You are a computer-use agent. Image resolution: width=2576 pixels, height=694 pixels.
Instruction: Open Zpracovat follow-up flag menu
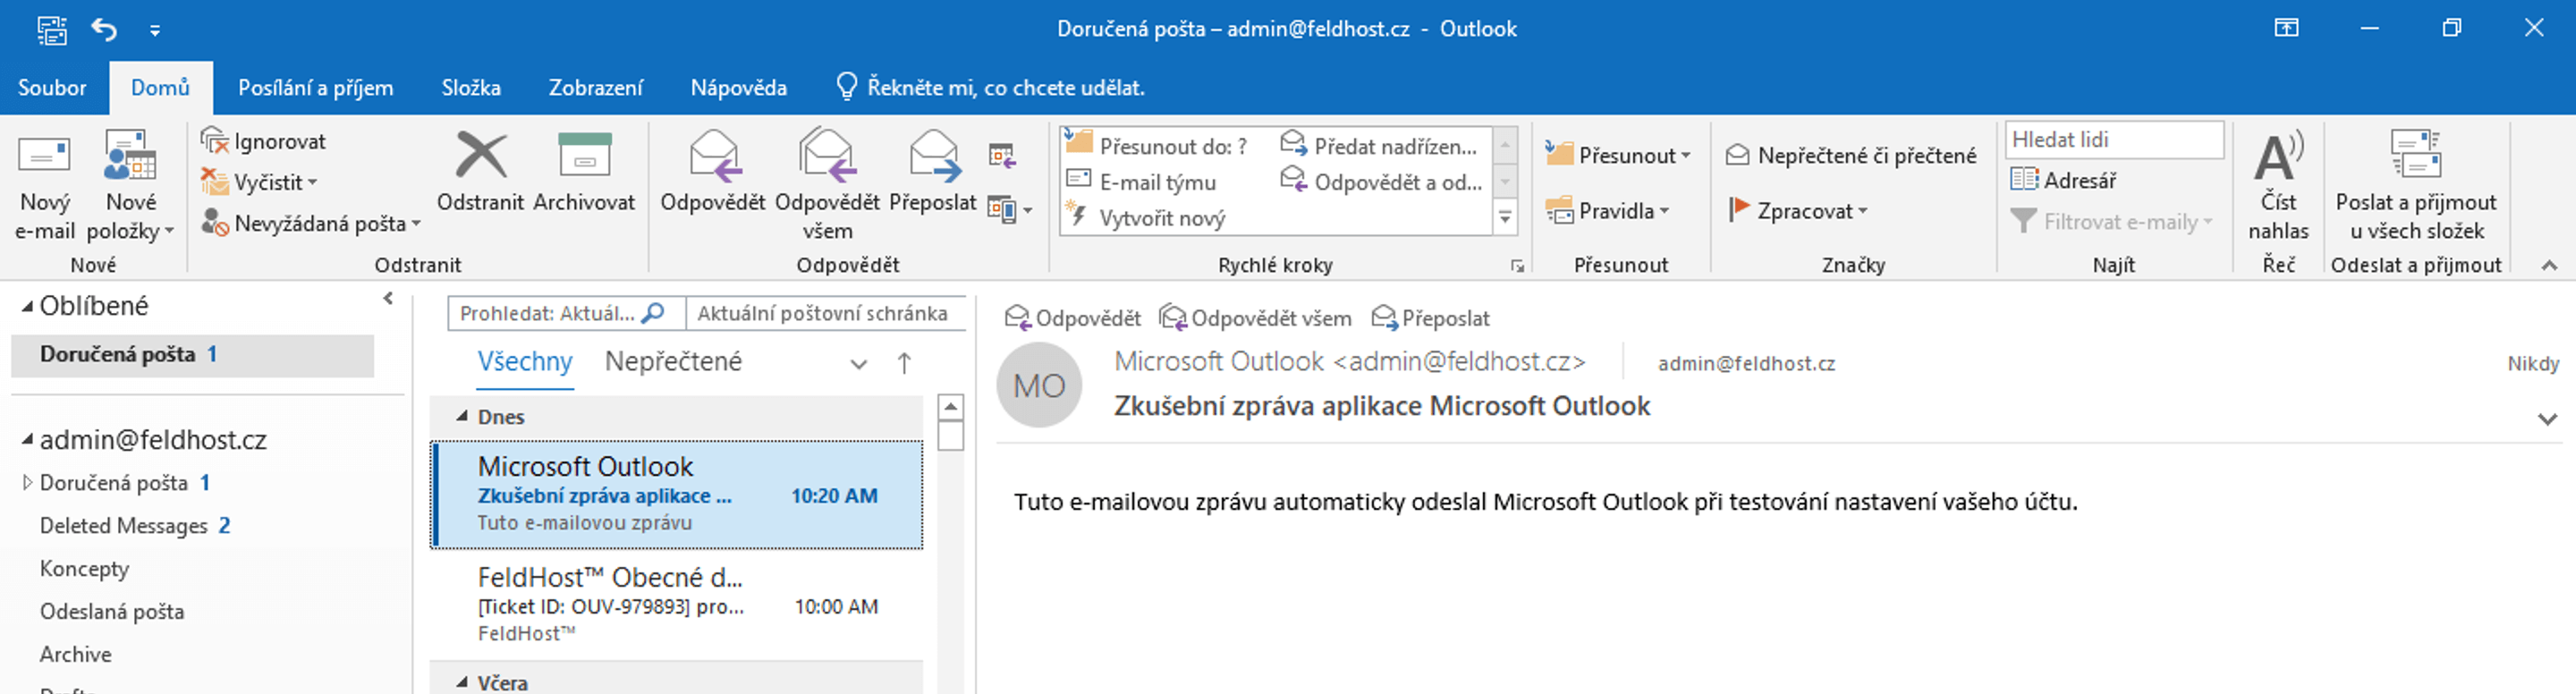coord(1798,211)
